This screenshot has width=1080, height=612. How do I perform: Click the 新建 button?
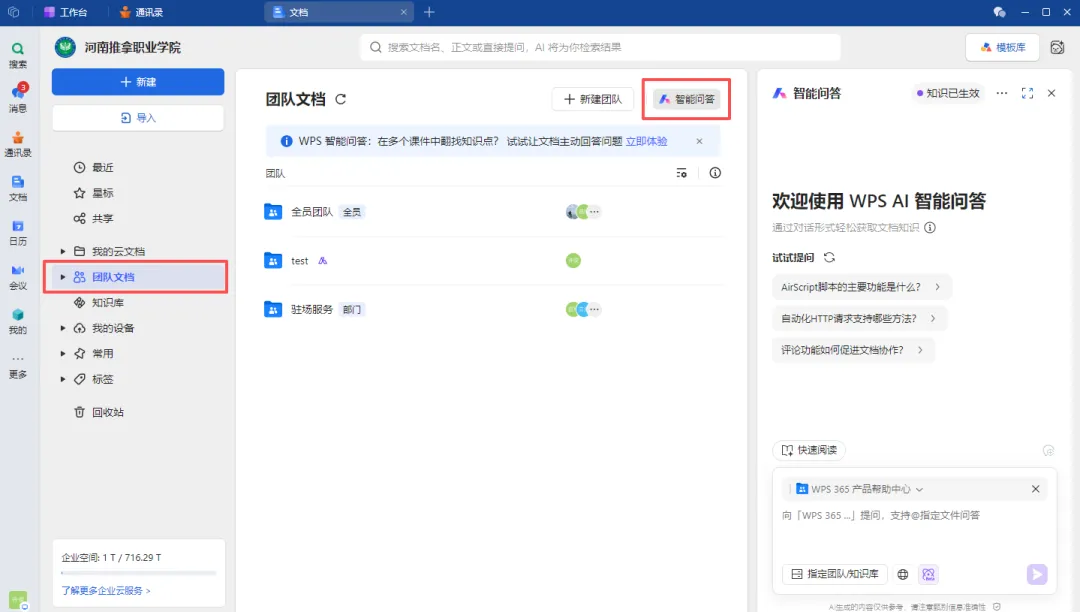tap(138, 82)
